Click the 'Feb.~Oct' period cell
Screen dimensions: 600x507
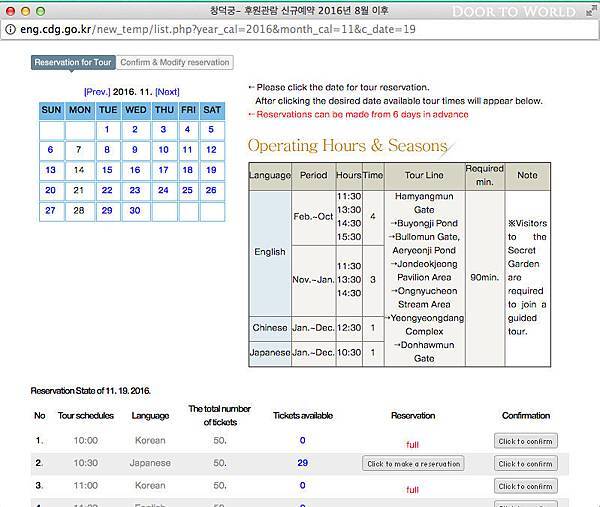tap(313, 217)
